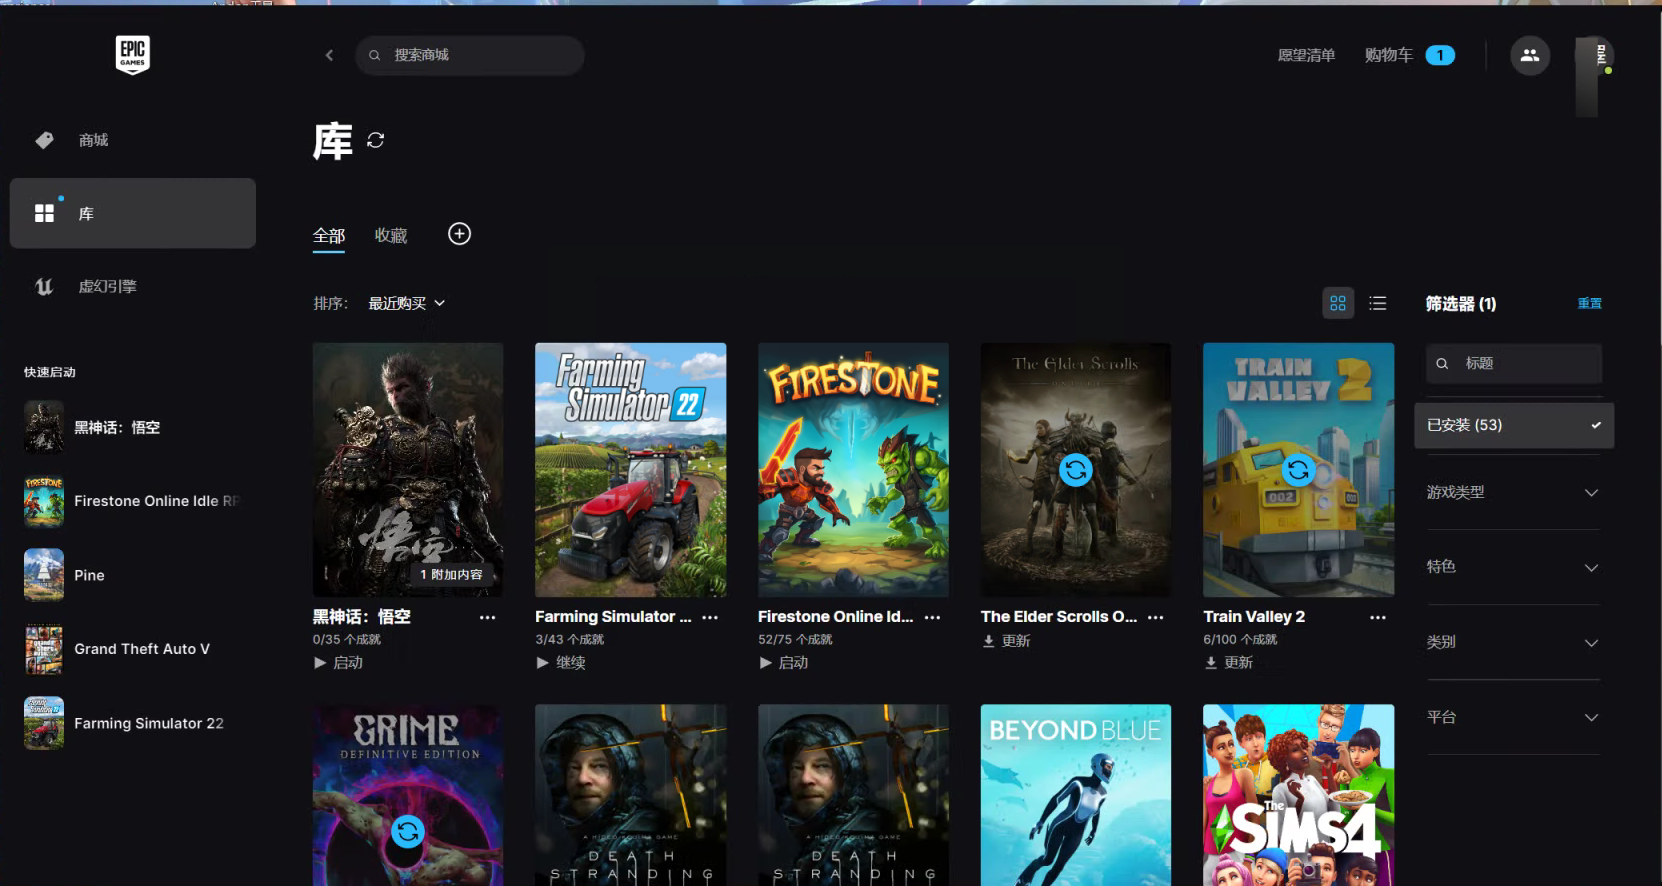Click the 6/100 个成就 text
Viewport: 1662px width, 886px height.
[1240, 639]
